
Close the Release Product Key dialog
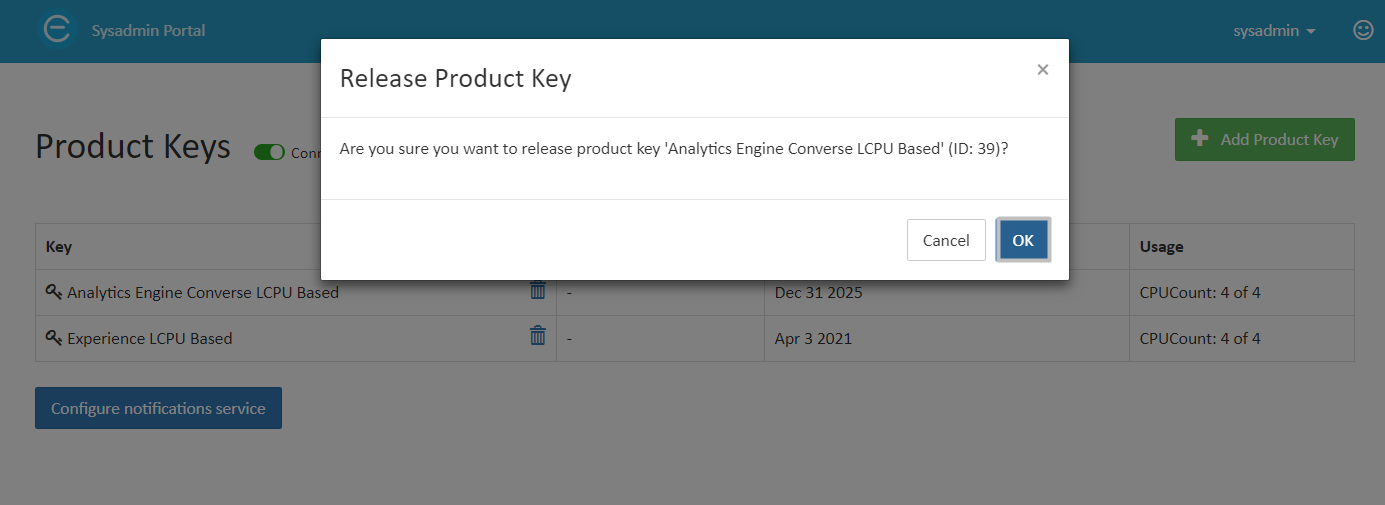(x=1043, y=69)
